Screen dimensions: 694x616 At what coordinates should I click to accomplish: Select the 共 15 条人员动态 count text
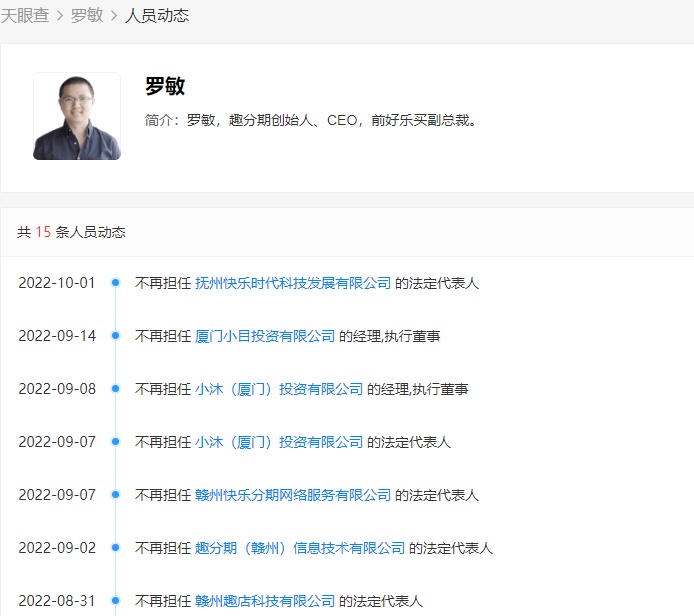coord(71,232)
